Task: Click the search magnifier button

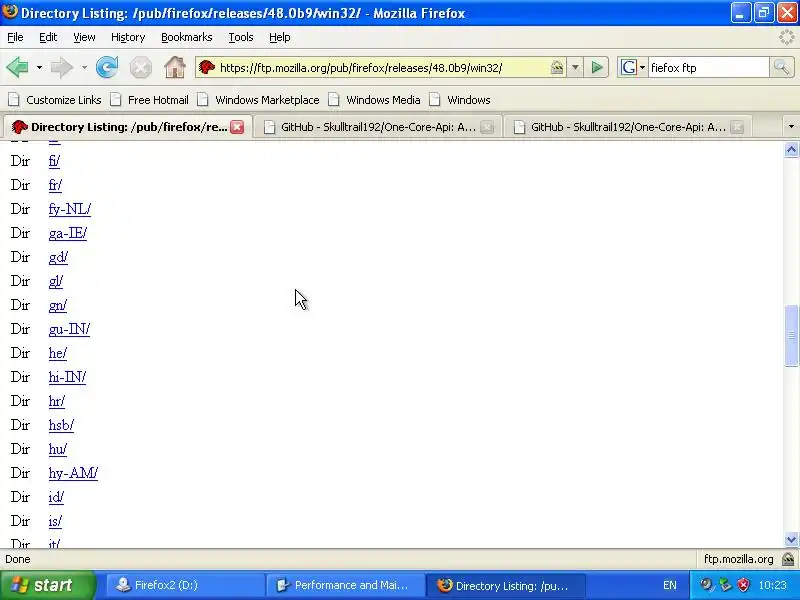Action: 781,67
